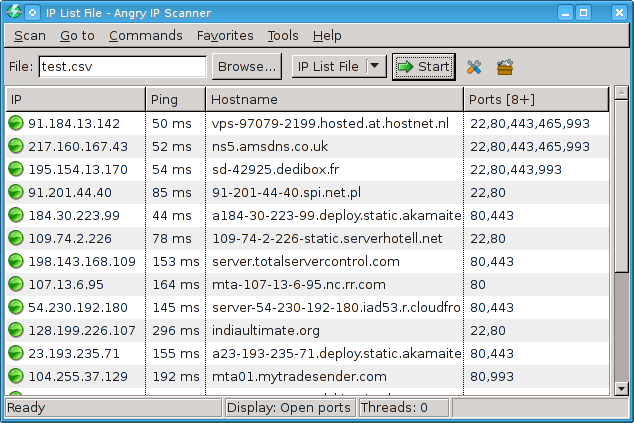
Task: Click hostname mta-107-13-6-95.nc.rr.com
Action: (298, 285)
